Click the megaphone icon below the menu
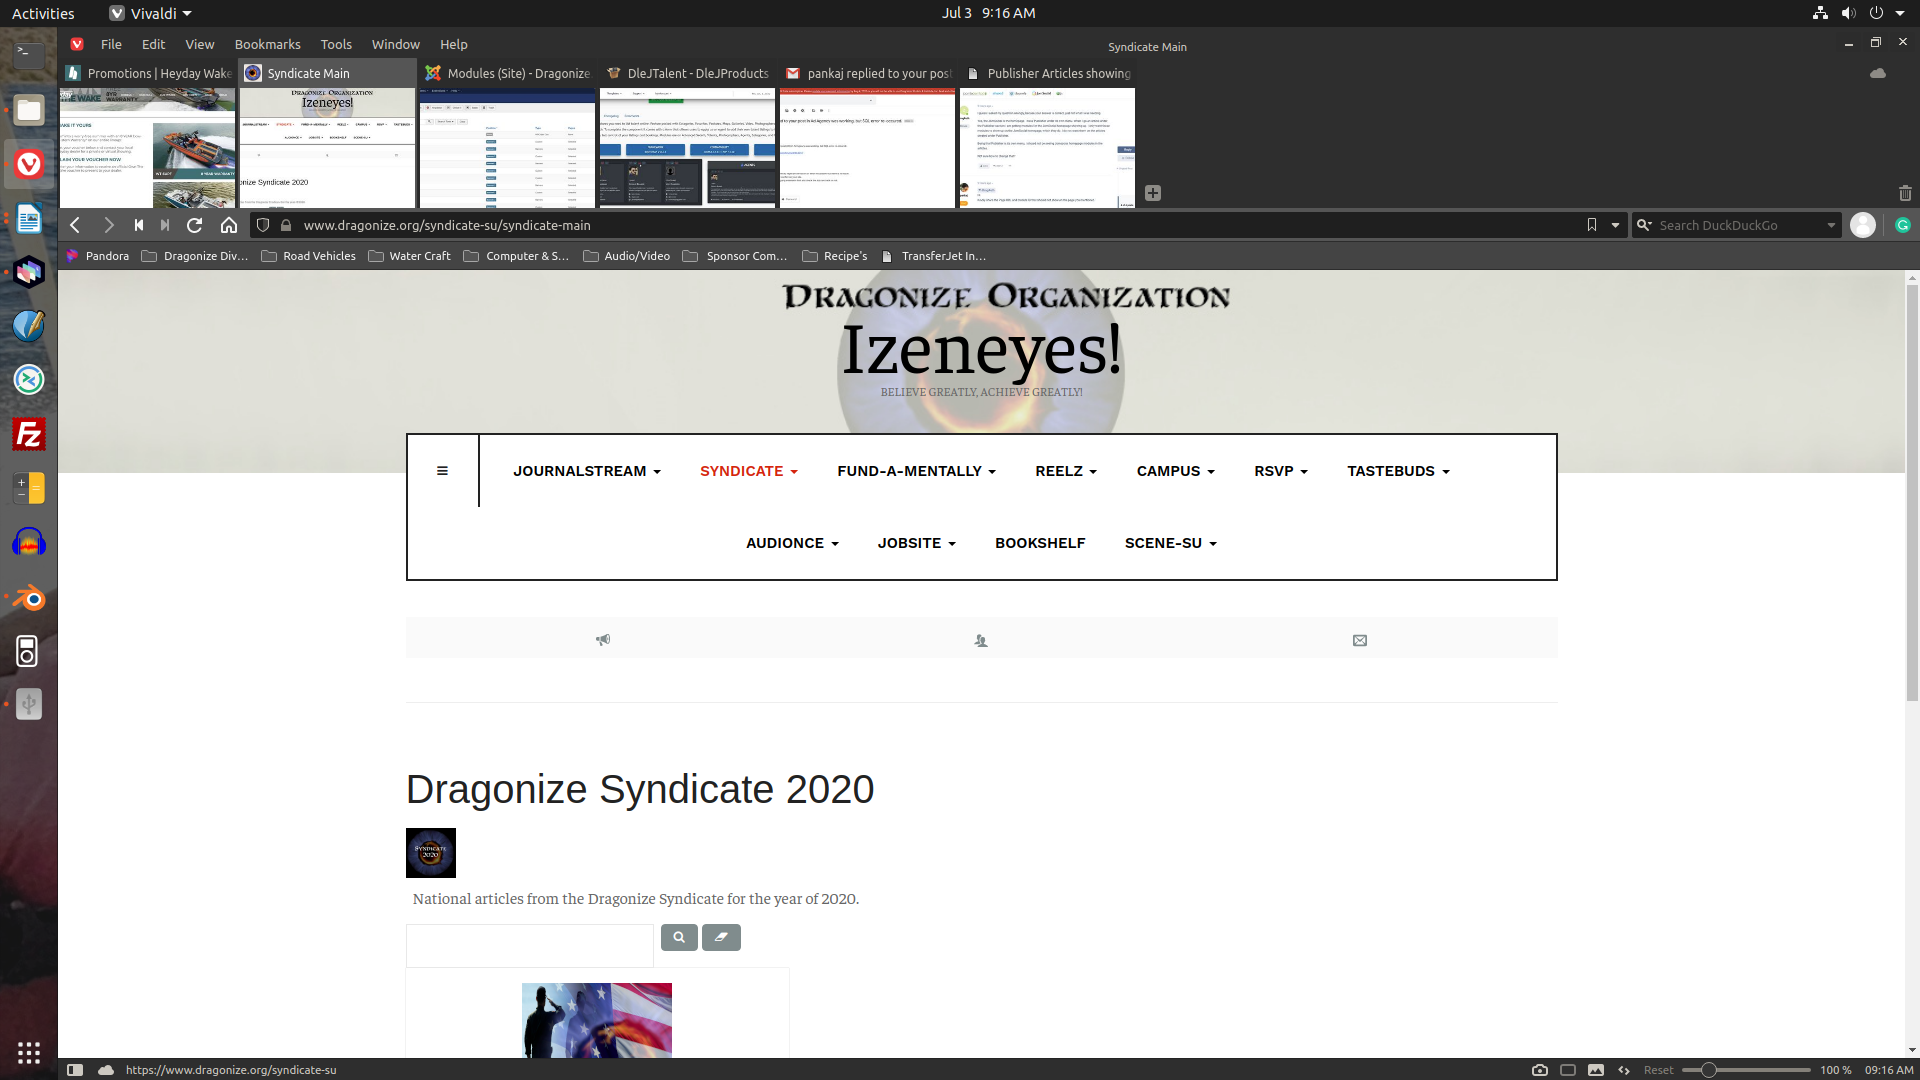1920x1080 pixels. (603, 640)
